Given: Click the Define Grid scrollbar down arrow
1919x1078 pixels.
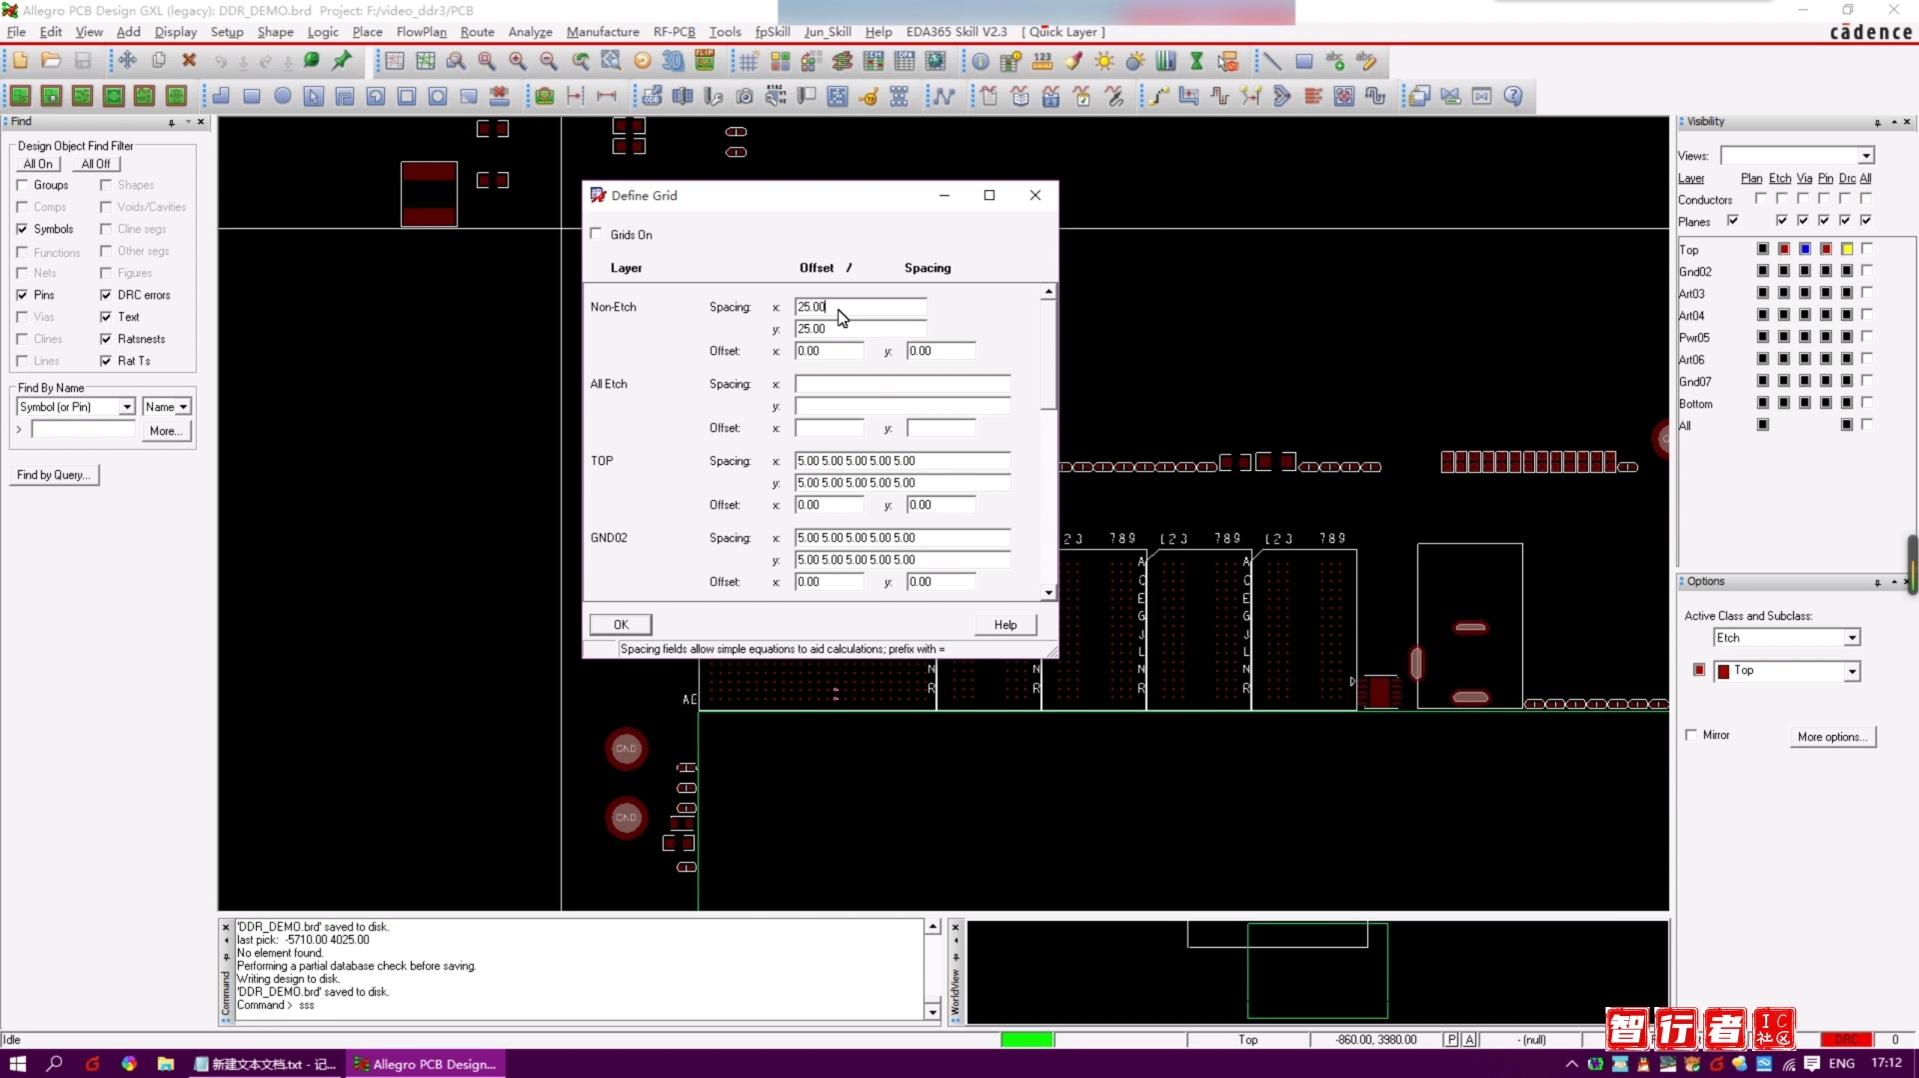Looking at the screenshot, I should pyautogui.click(x=1048, y=593).
